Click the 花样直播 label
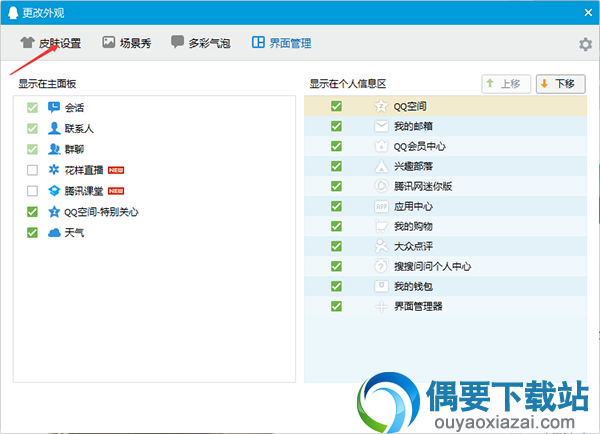Screen dimensions: 600x434 tap(84, 170)
